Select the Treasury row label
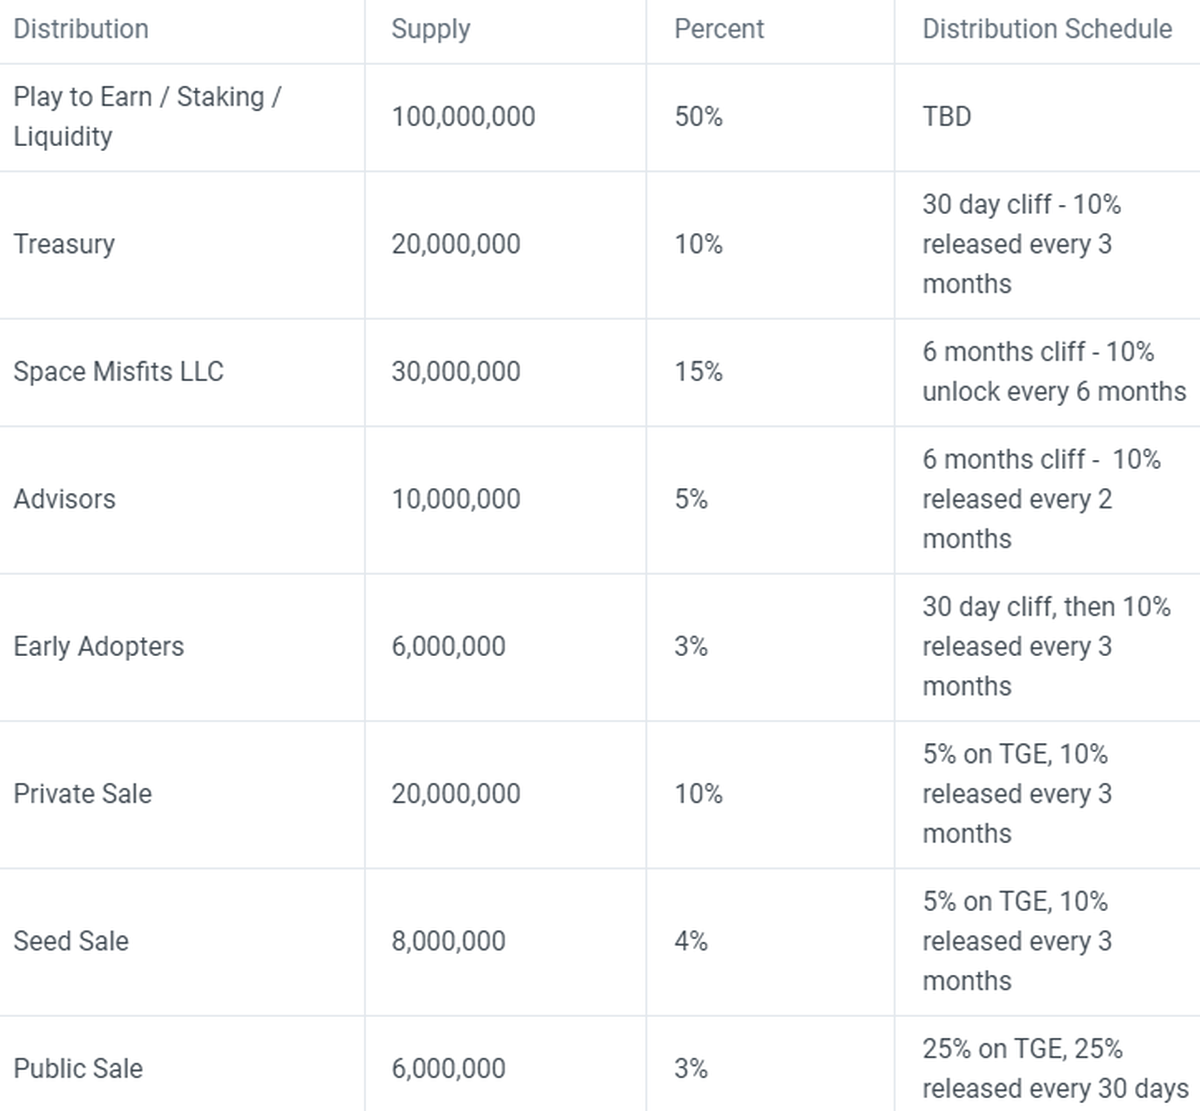The width and height of the screenshot is (1200, 1111). tap(64, 244)
